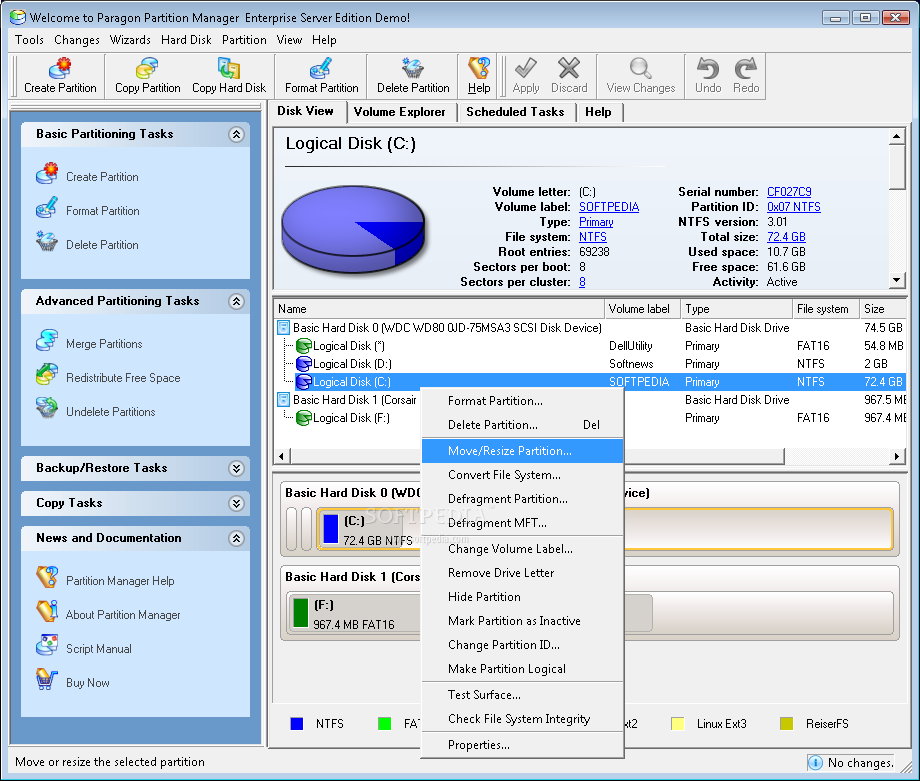Click the Partition Manager Help icon
This screenshot has width=920, height=781.
point(47,577)
